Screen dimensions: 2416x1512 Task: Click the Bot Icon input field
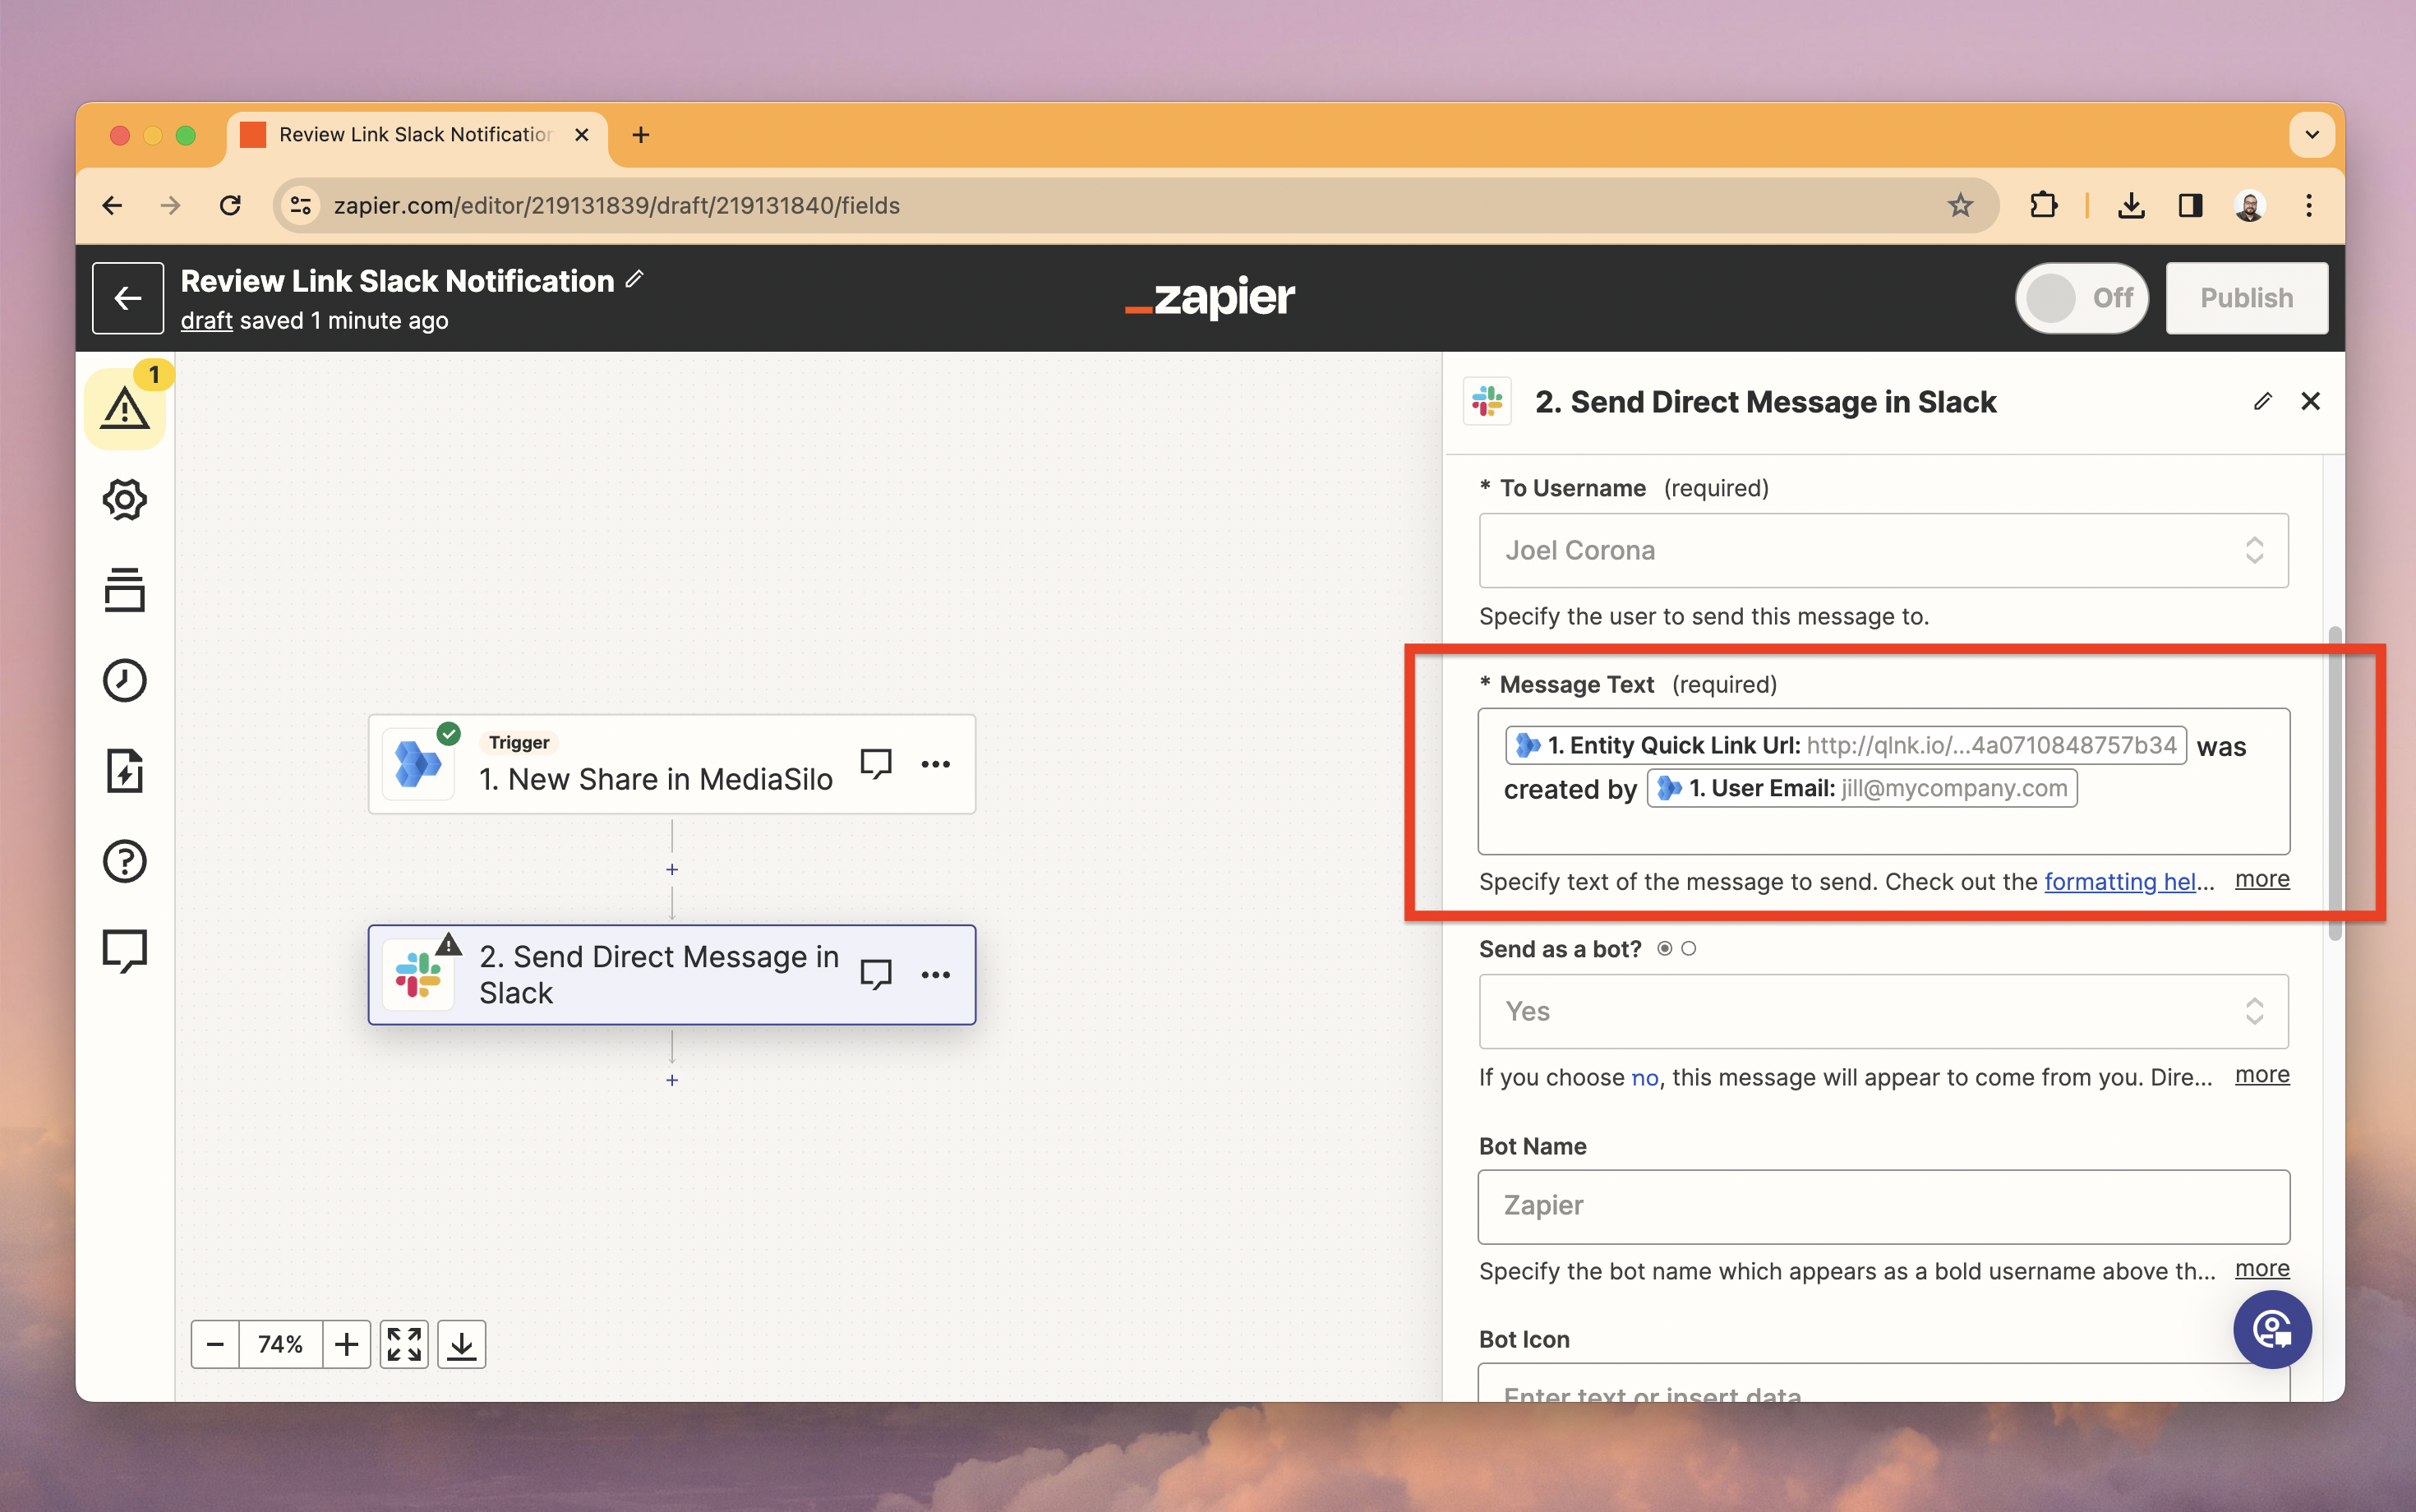pyautogui.click(x=1884, y=1383)
